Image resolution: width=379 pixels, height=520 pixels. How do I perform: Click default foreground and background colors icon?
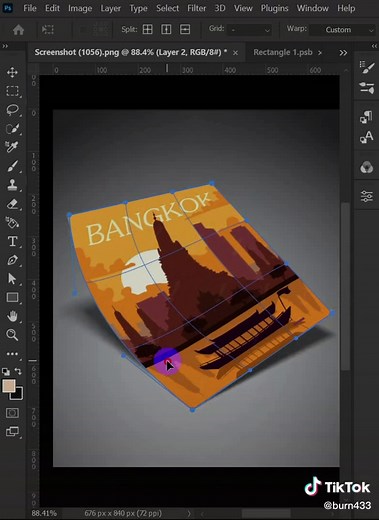pyautogui.click(x=6, y=371)
